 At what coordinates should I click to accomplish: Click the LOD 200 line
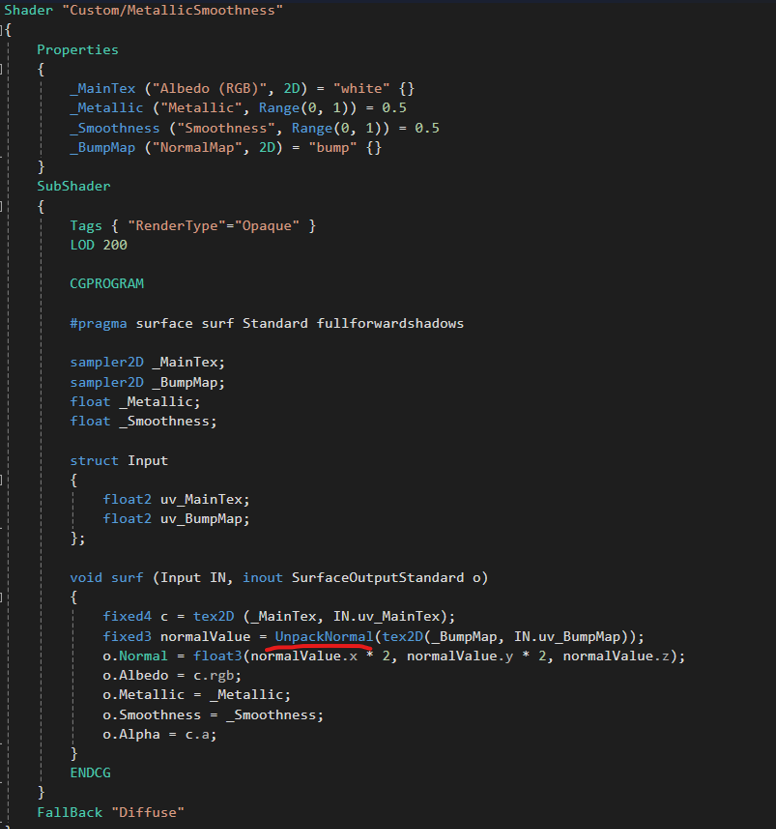[98, 245]
